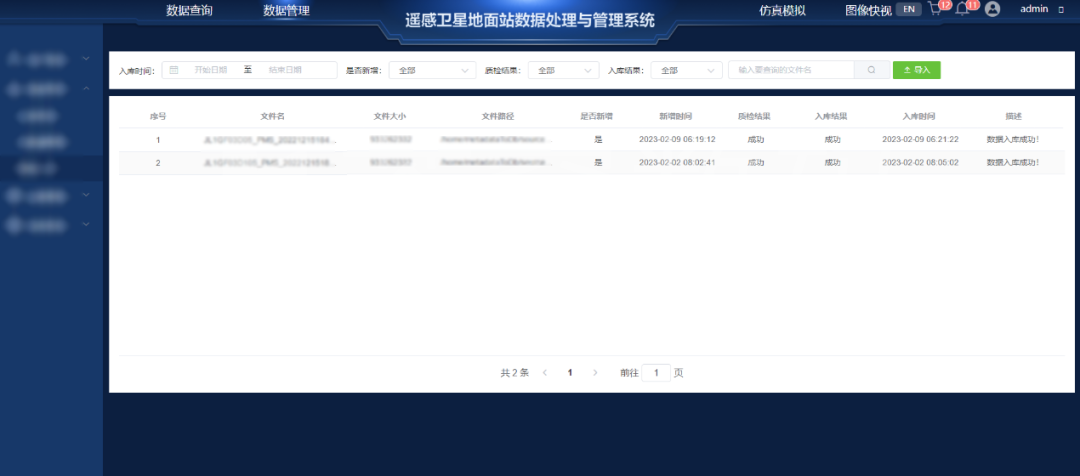Click the 文件名 column header
1080x476 pixels.
[x=273, y=116]
